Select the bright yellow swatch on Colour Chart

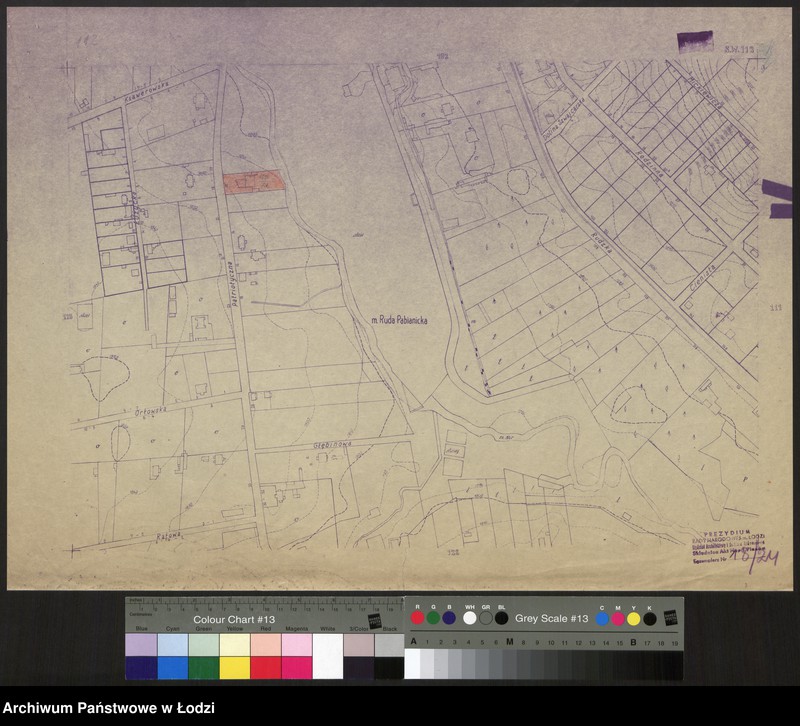pyautogui.click(x=234, y=667)
